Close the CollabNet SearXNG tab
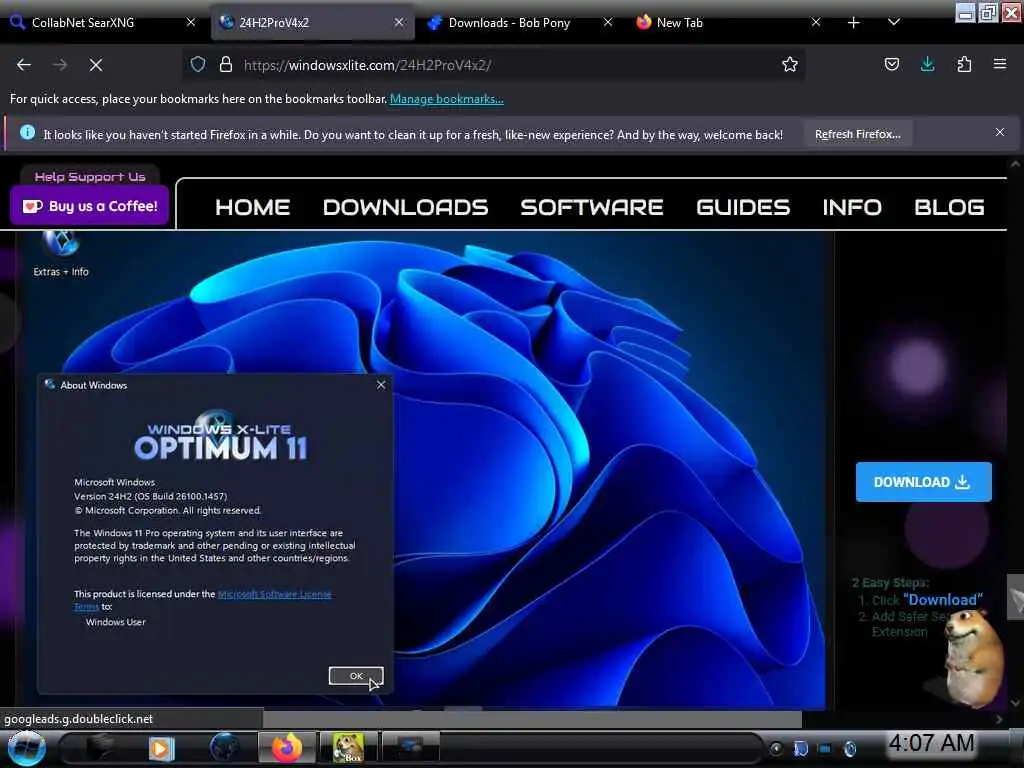 (x=191, y=22)
